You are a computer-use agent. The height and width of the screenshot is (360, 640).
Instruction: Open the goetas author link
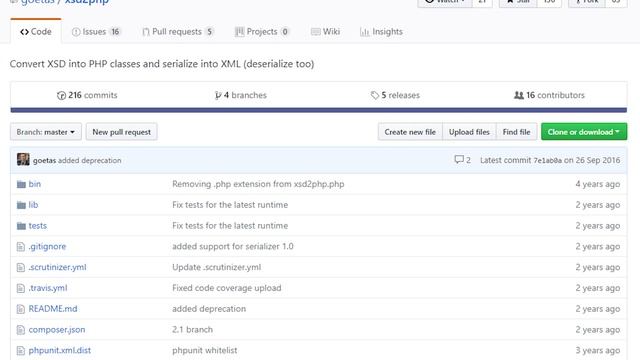point(44,160)
